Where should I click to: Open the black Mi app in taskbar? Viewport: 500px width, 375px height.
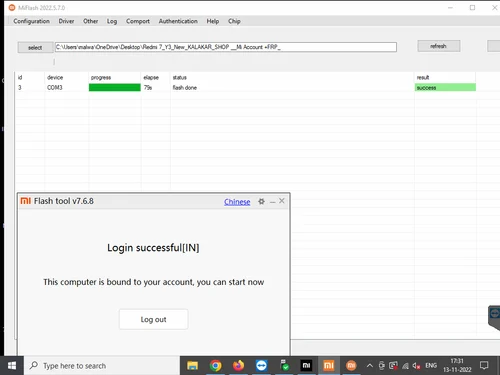point(306,366)
